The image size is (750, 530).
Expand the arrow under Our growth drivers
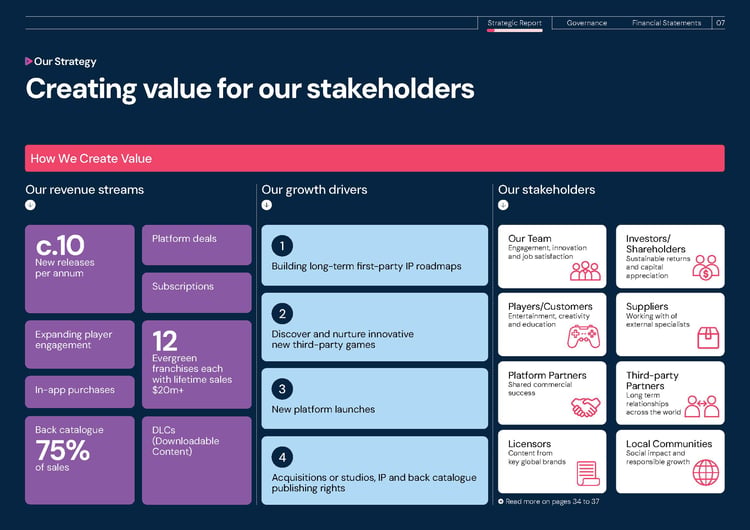[x=267, y=205]
